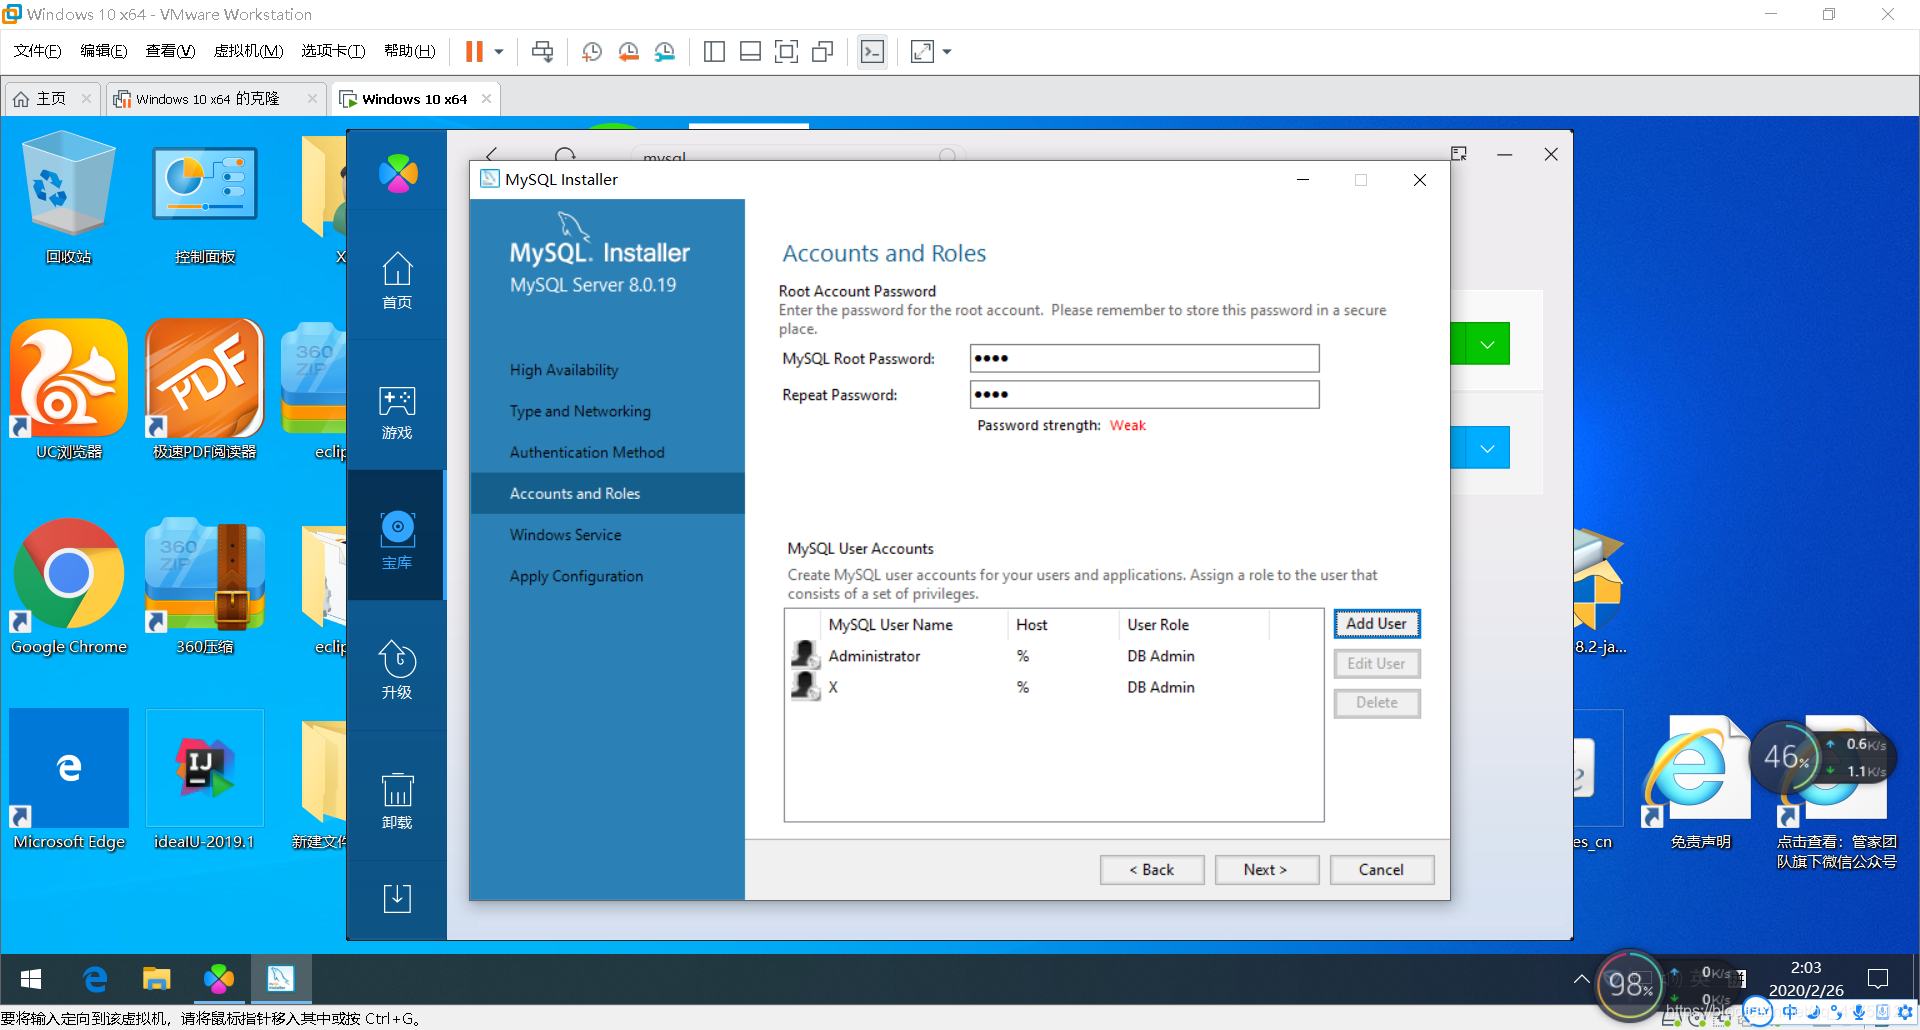
Task: Open the snapshot manager icon
Action: pos(665,52)
